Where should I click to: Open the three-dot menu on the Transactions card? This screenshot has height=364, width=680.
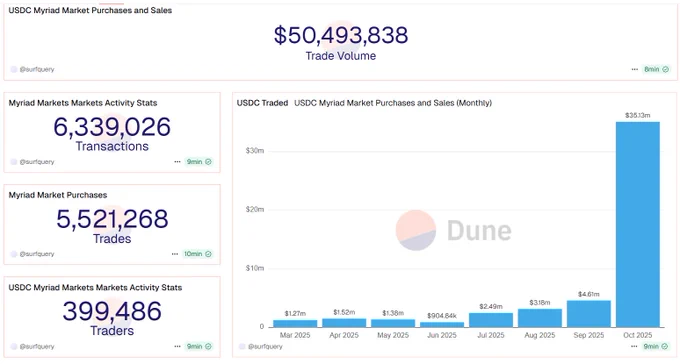pyautogui.click(x=177, y=162)
